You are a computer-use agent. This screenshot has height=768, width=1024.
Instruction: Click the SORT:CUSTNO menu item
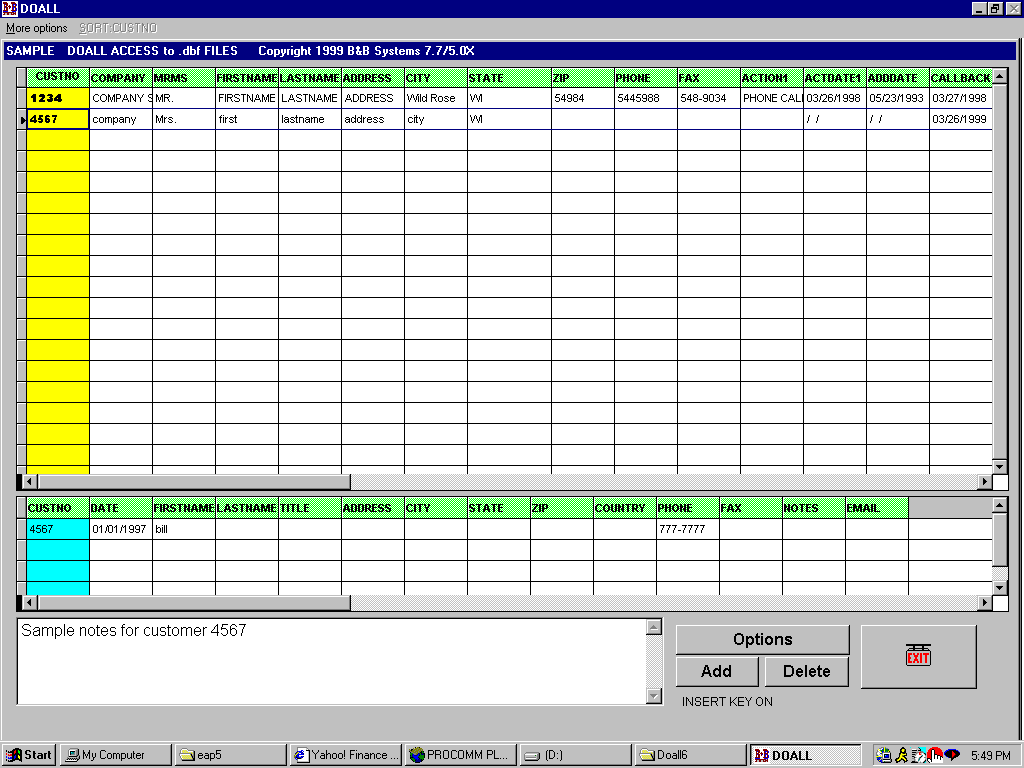tap(118, 28)
